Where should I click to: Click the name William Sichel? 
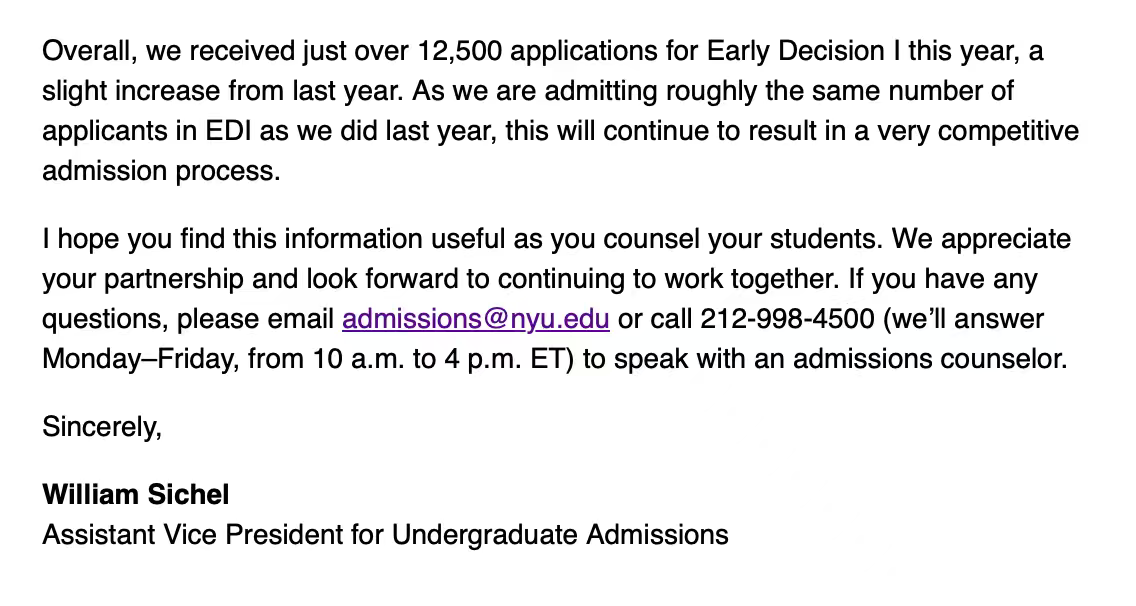(136, 494)
